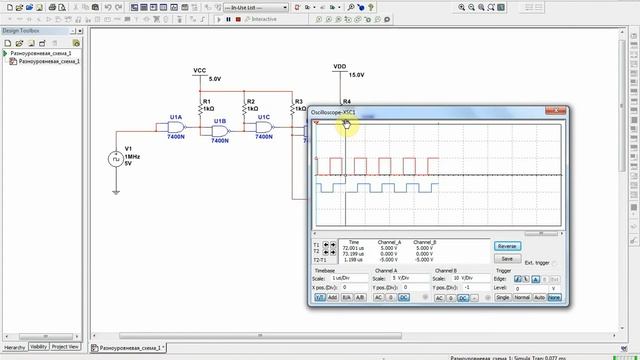Choose Normal trigger mode
The image size is (640, 360).
pyautogui.click(x=522, y=298)
